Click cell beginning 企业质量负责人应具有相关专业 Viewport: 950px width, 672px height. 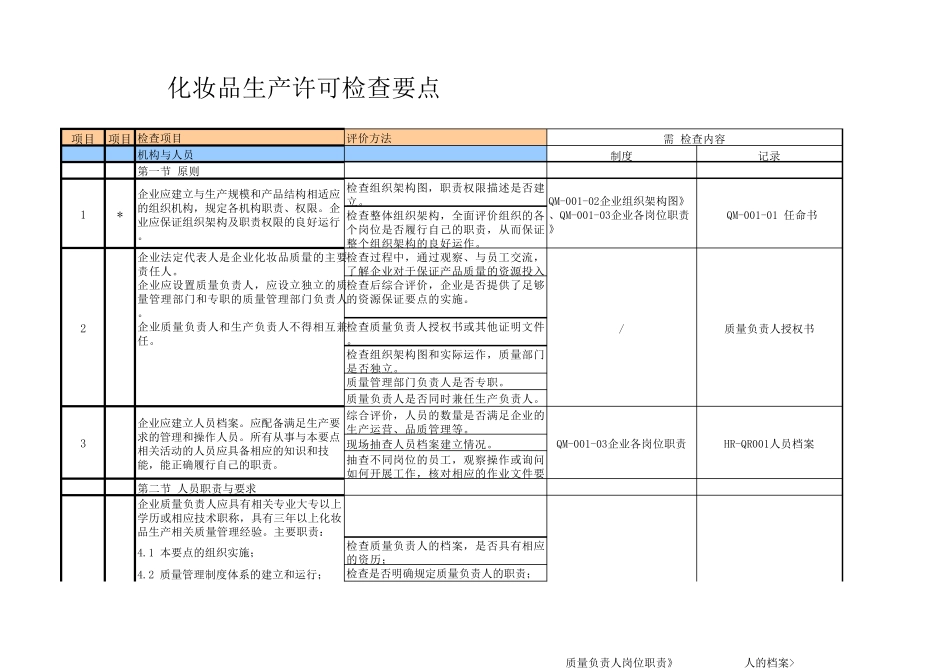pyautogui.click(x=240, y=517)
